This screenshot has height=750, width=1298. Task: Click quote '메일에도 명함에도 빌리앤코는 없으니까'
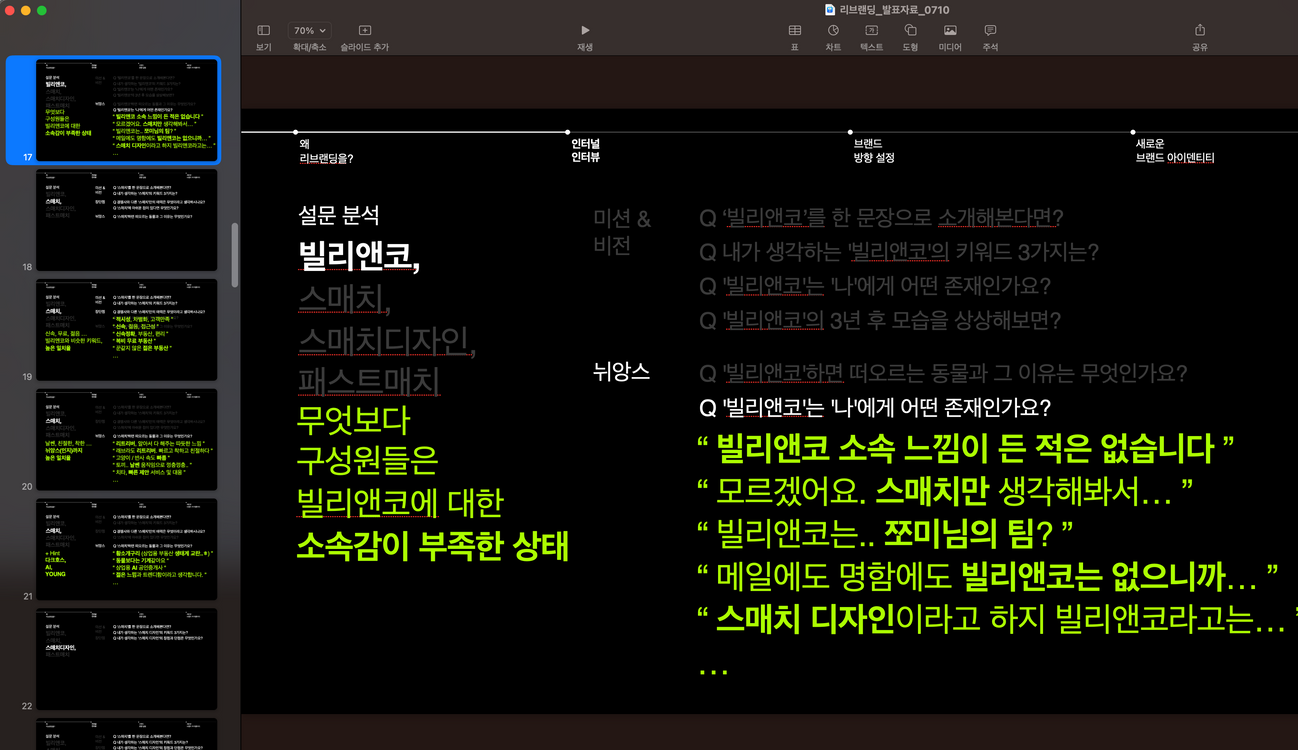point(988,576)
